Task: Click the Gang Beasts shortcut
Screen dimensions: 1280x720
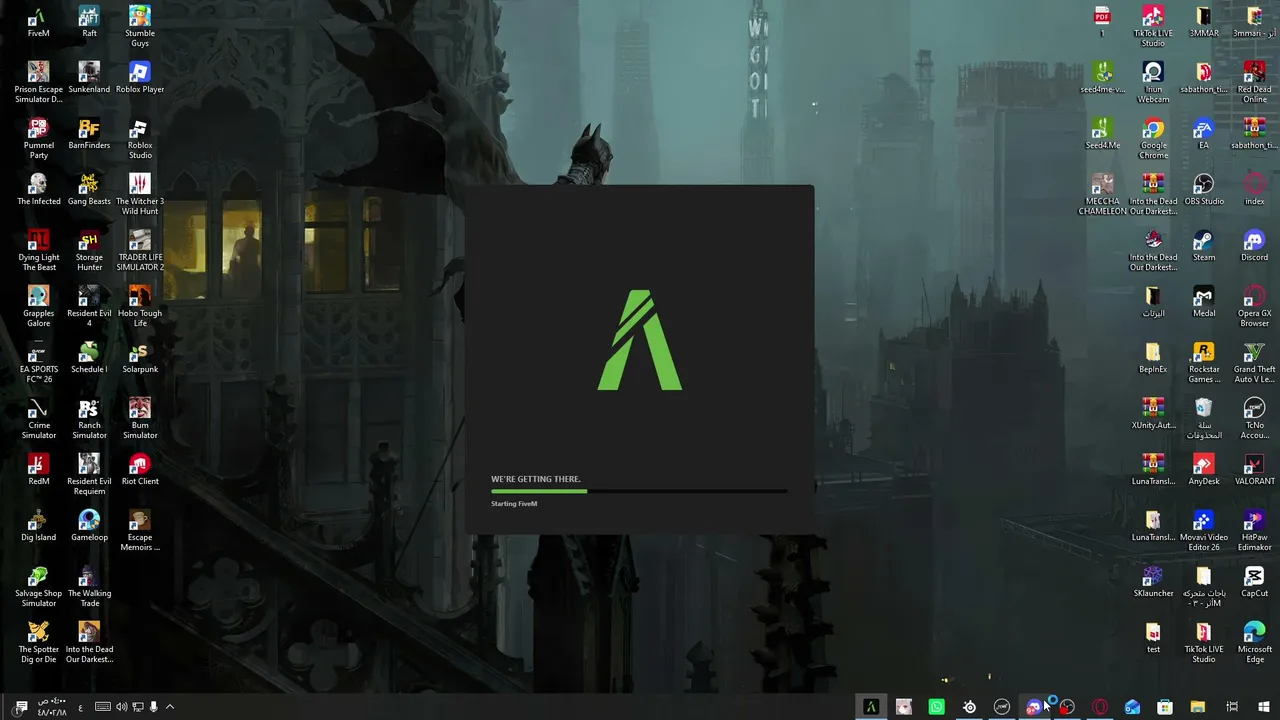Action: [89, 190]
